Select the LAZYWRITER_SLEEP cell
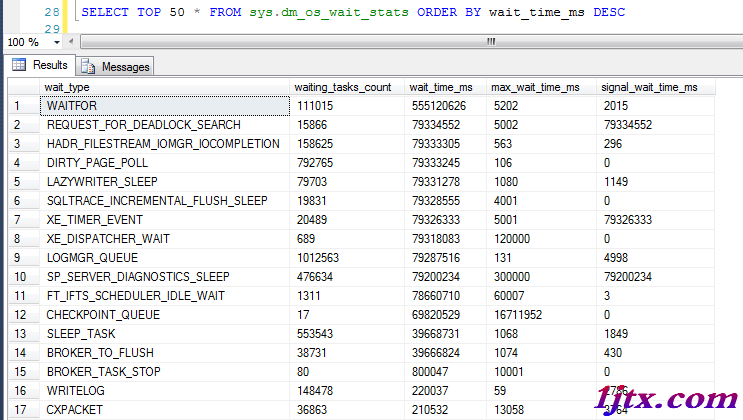The width and height of the screenshot is (743, 420). 164,182
